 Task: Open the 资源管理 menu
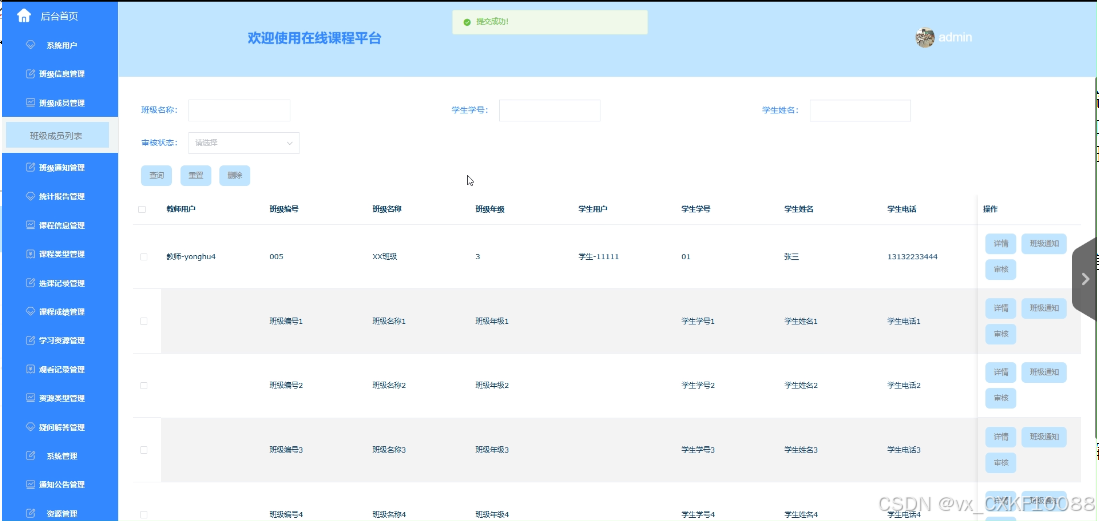[x=60, y=513]
